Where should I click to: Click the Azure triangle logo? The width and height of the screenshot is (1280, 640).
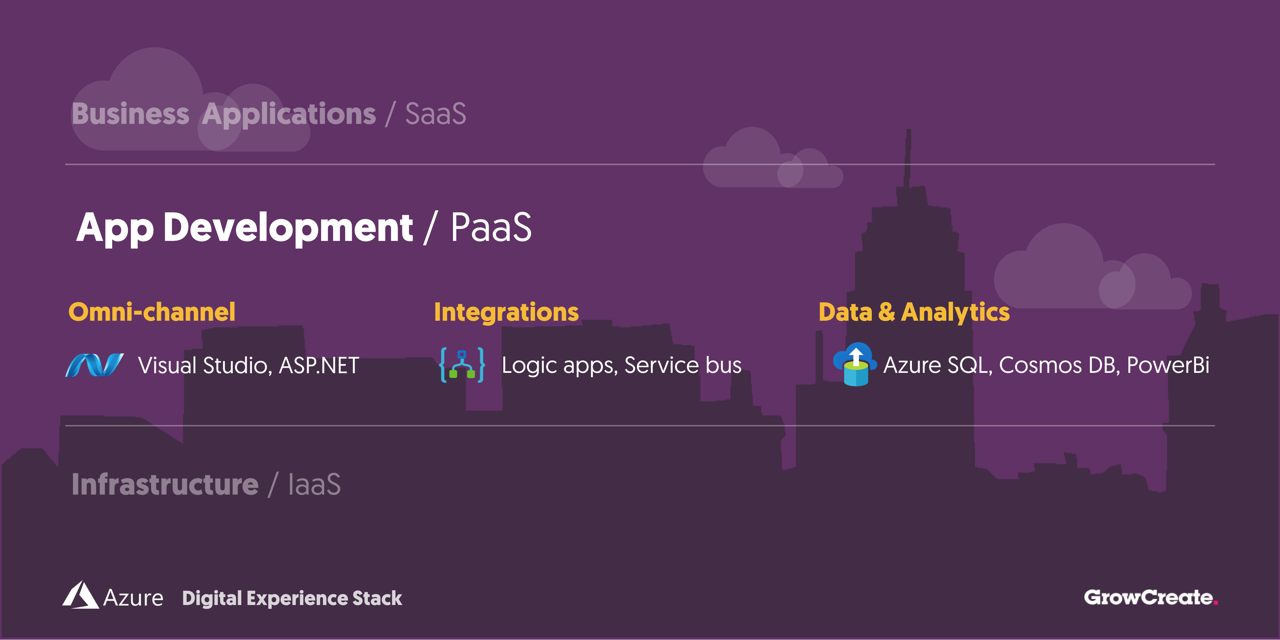(x=80, y=595)
